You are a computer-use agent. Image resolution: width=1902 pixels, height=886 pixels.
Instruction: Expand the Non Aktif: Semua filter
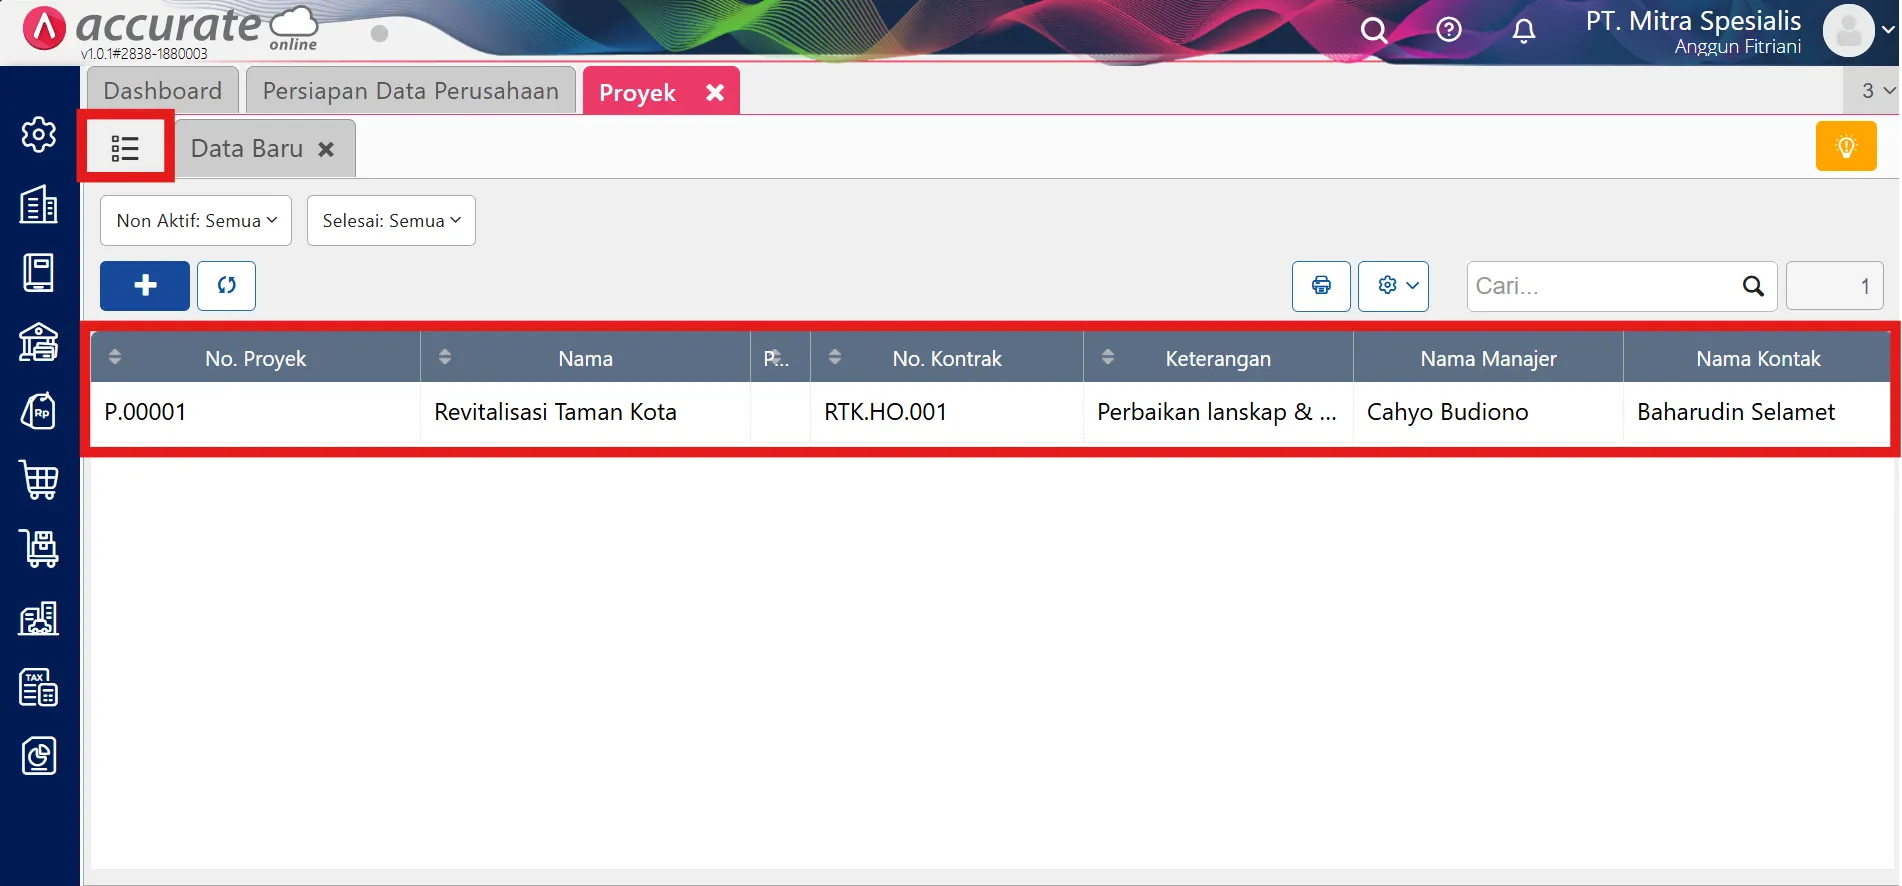(196, 220)
